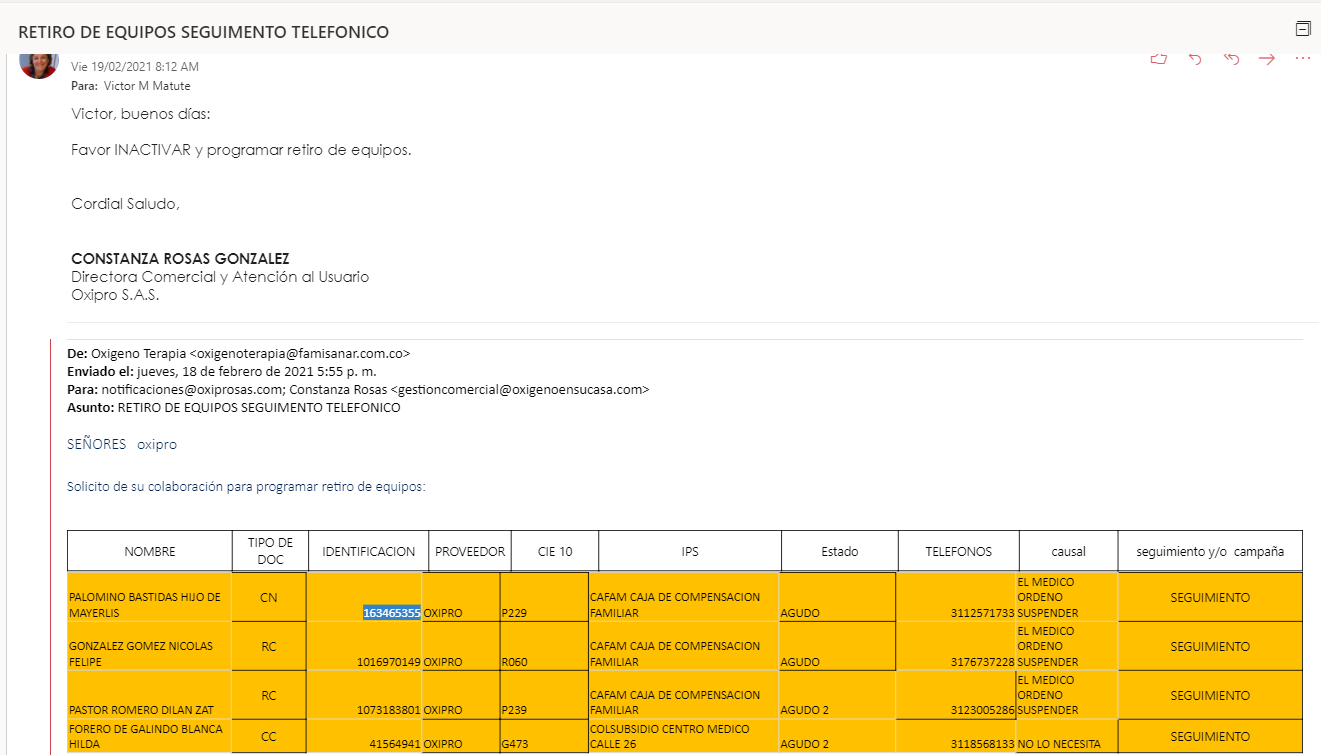The height and width of the screenshot is (755, 1321).
Task: Click the IDENTIFICACION column header
Action: (369, 551)
